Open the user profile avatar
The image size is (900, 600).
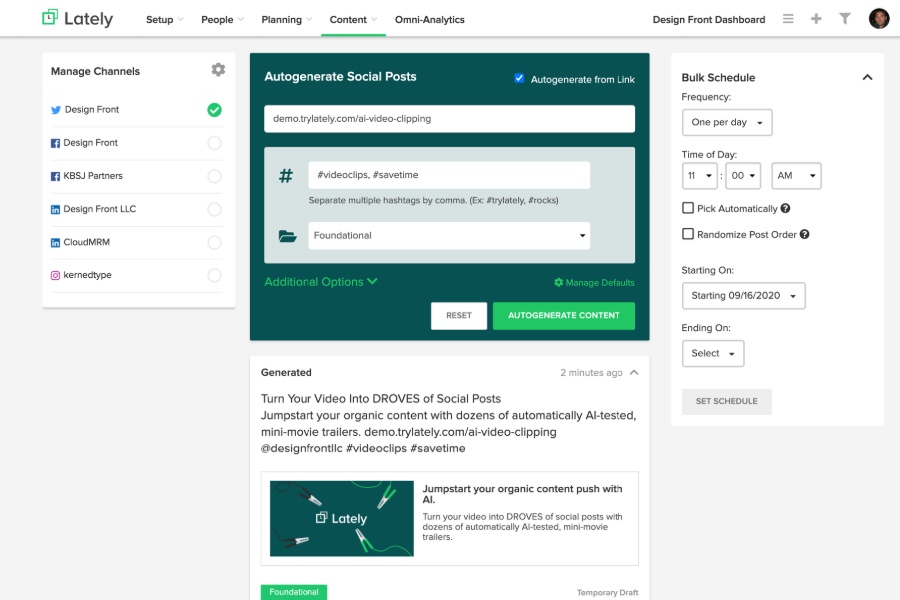(879, 18)
